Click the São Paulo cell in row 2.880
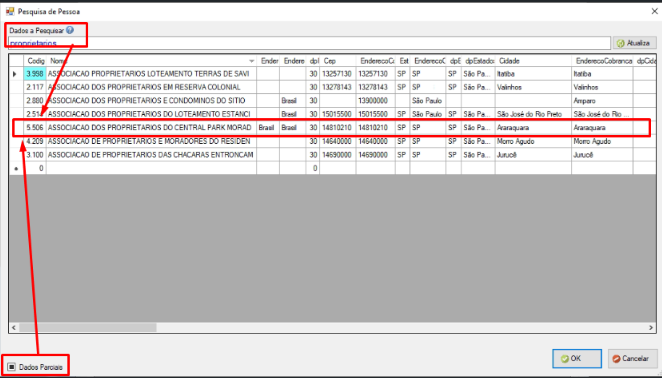 pos(427,101)
